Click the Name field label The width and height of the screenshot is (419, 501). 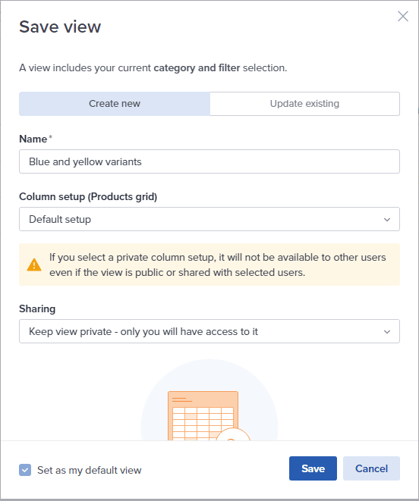pos(33,139)
